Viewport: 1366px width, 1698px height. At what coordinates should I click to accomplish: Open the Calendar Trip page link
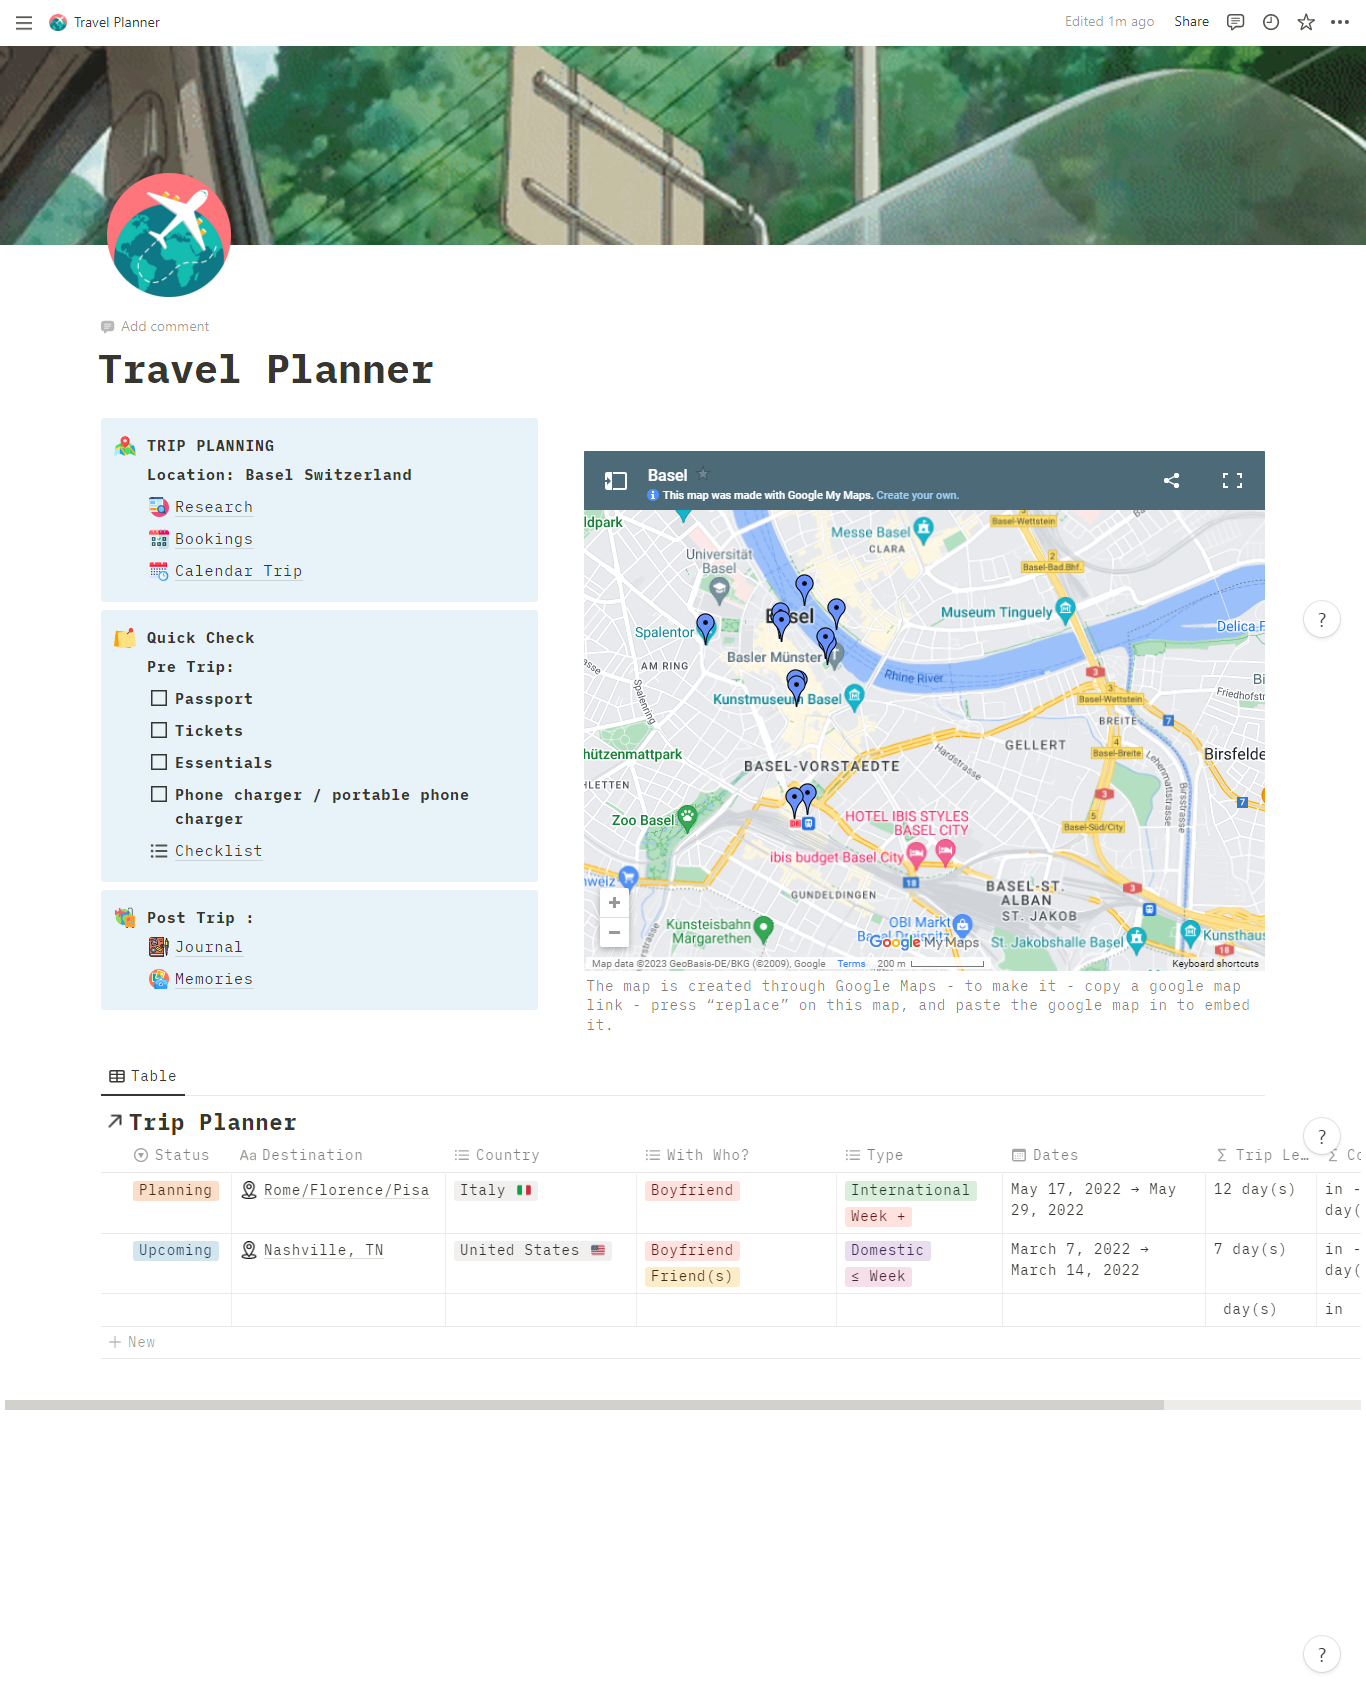click(x=238, y=571)
